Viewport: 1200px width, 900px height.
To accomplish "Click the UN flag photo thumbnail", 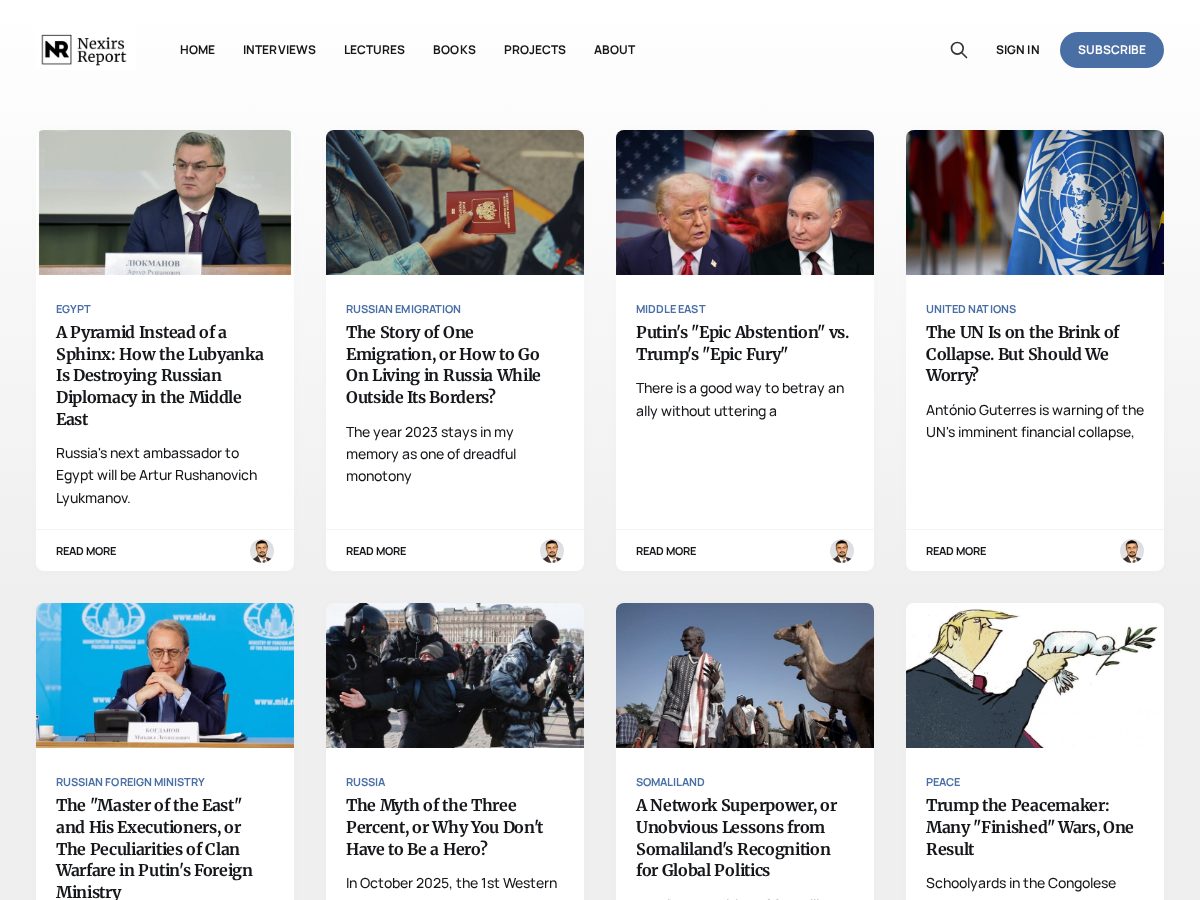I will 1035,202.
